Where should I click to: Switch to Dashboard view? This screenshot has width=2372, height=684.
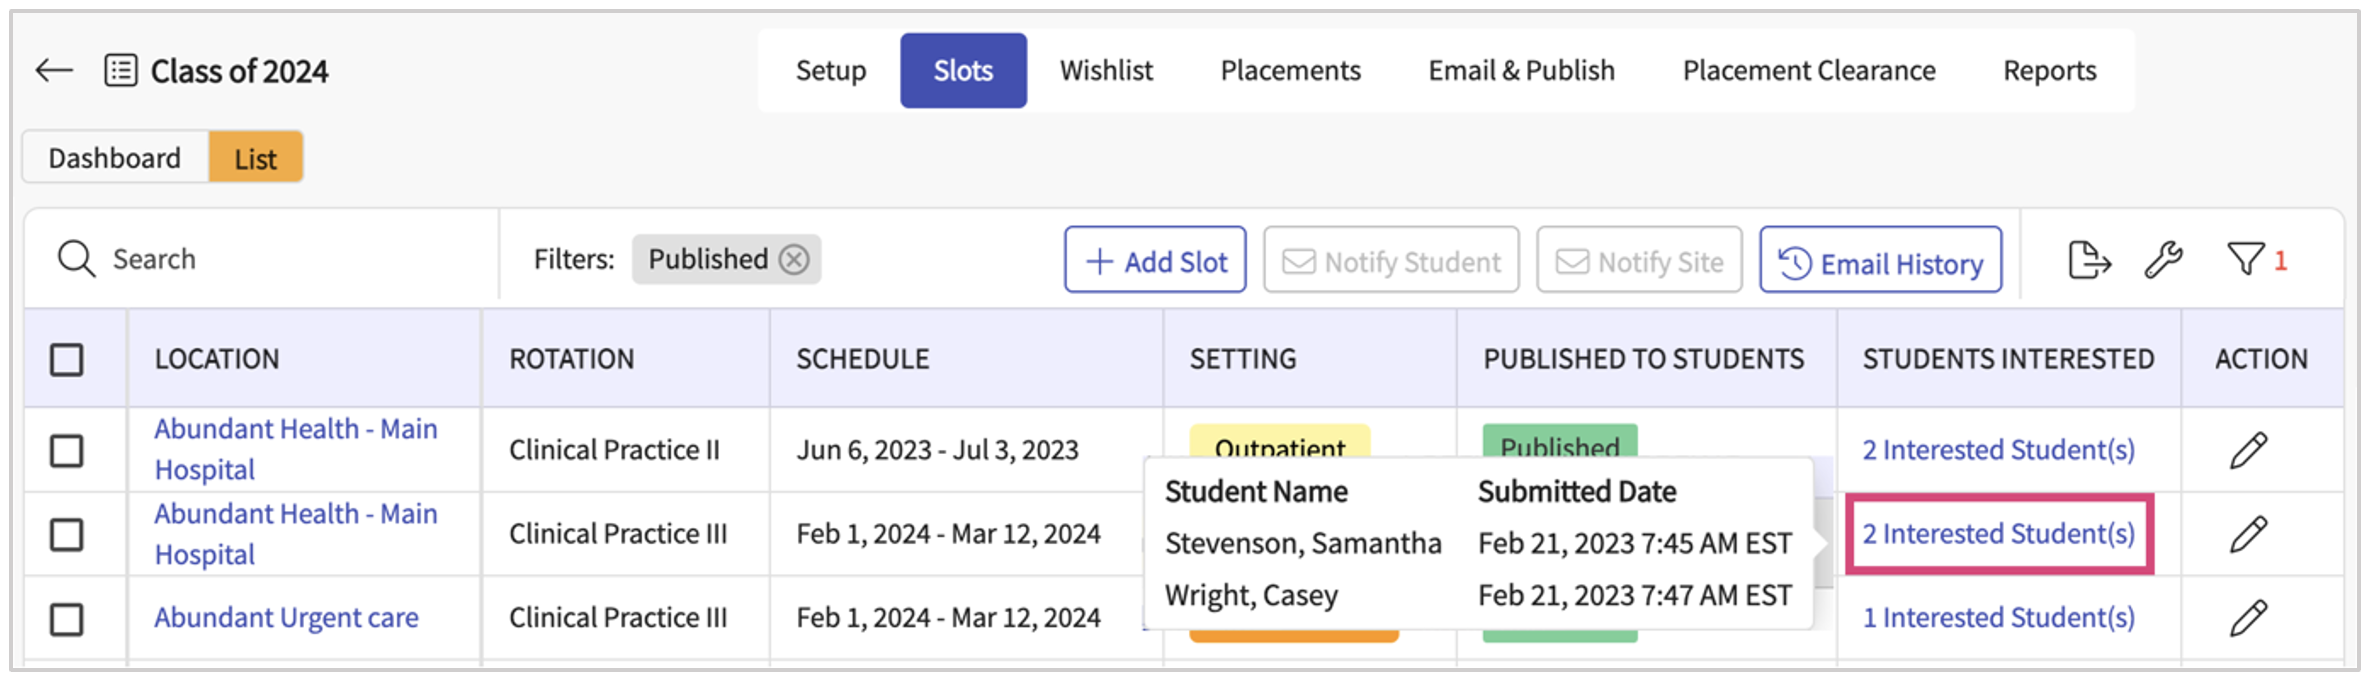pos(115,158)
